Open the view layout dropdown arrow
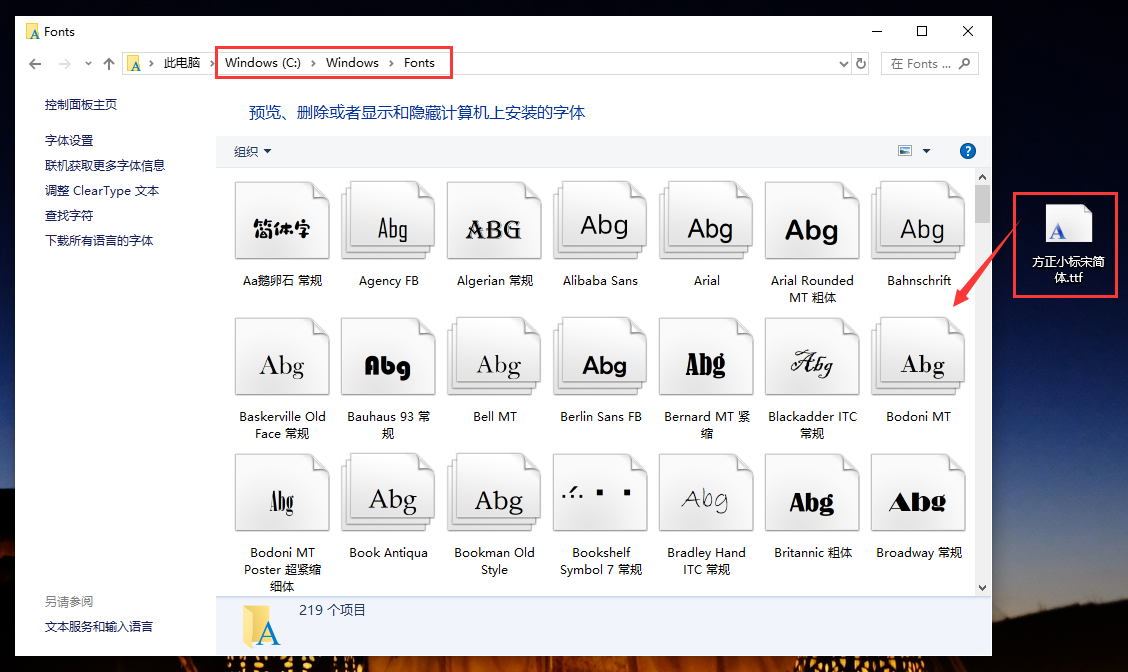 pyautogui.click(x=928, y=151)
